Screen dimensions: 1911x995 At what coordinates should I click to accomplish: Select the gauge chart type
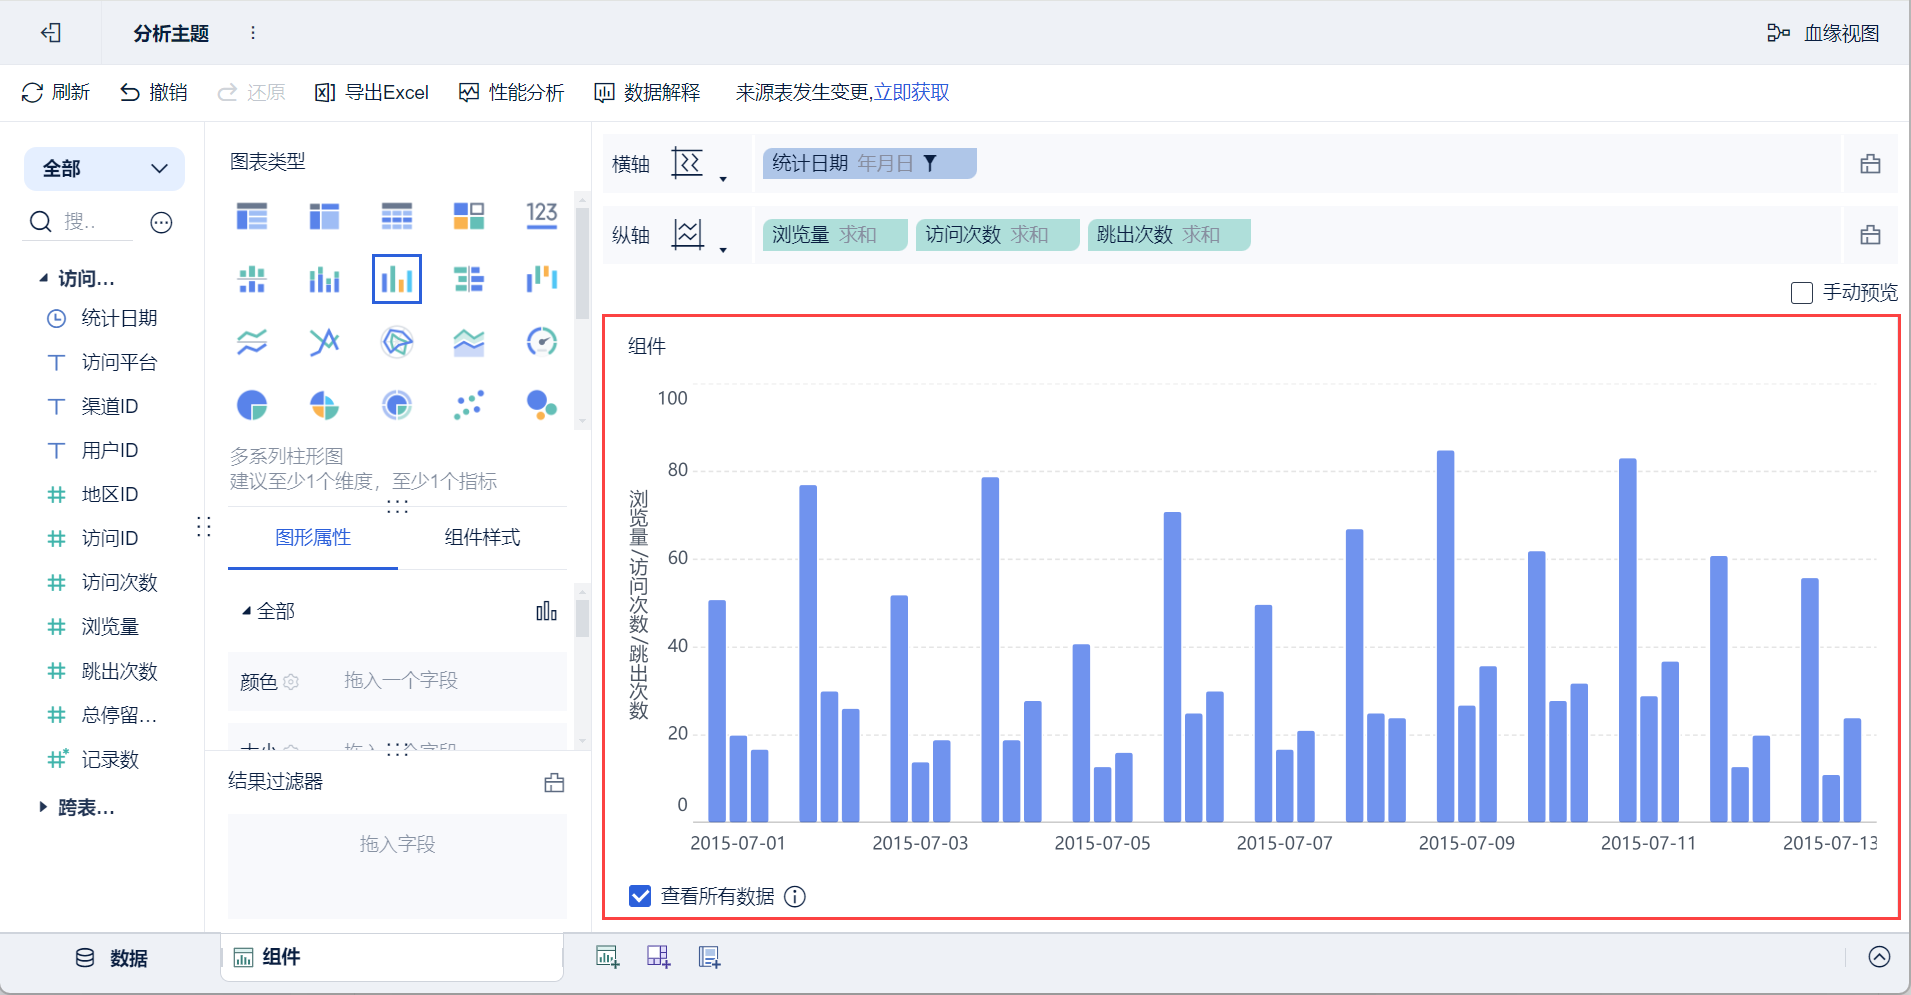540,341
